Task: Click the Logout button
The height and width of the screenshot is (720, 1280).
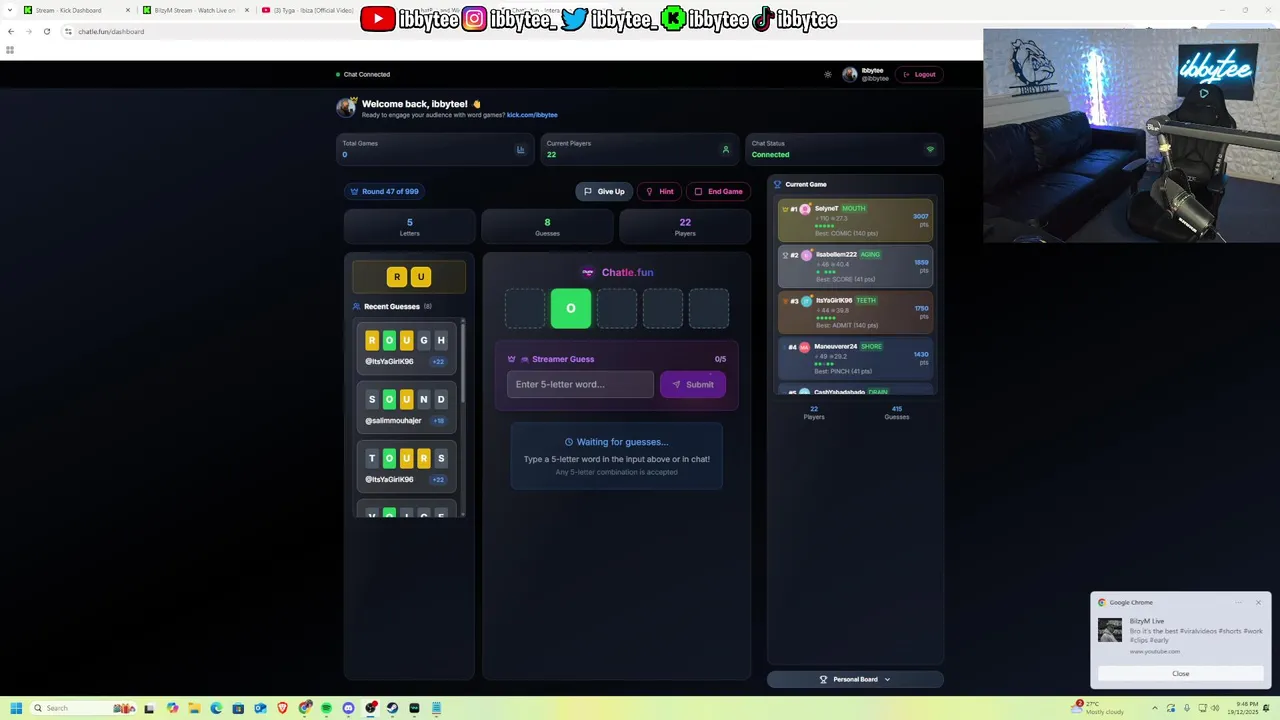Action: click(x=919, y=74)
